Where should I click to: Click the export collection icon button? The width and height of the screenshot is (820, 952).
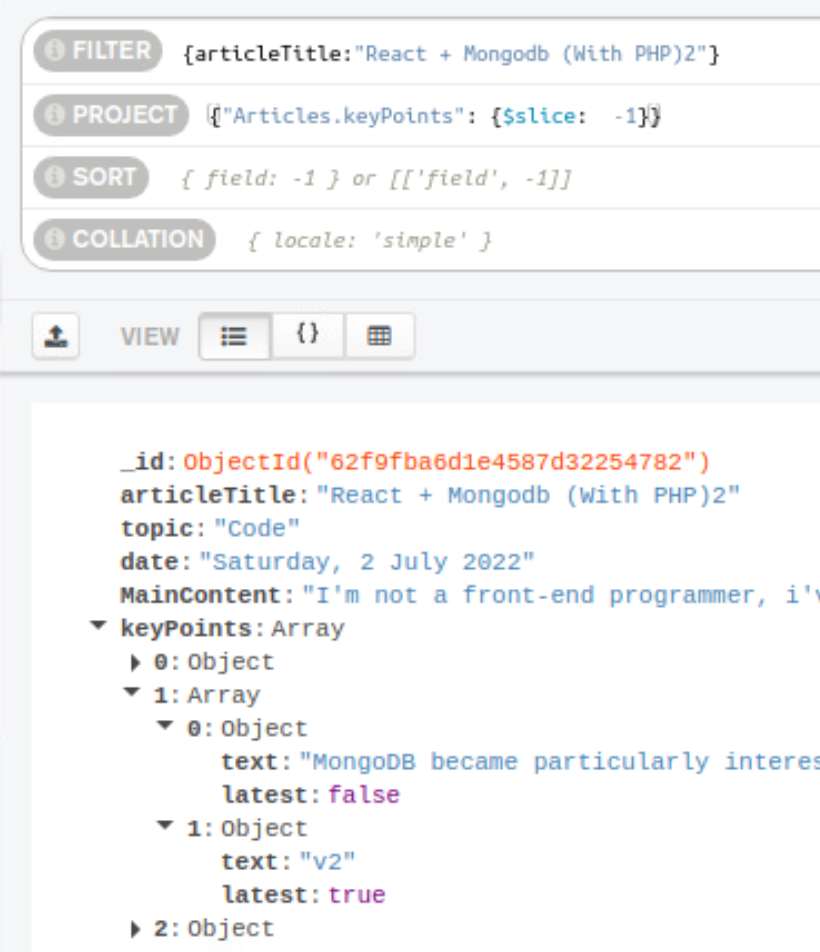(x=55, y=337)
